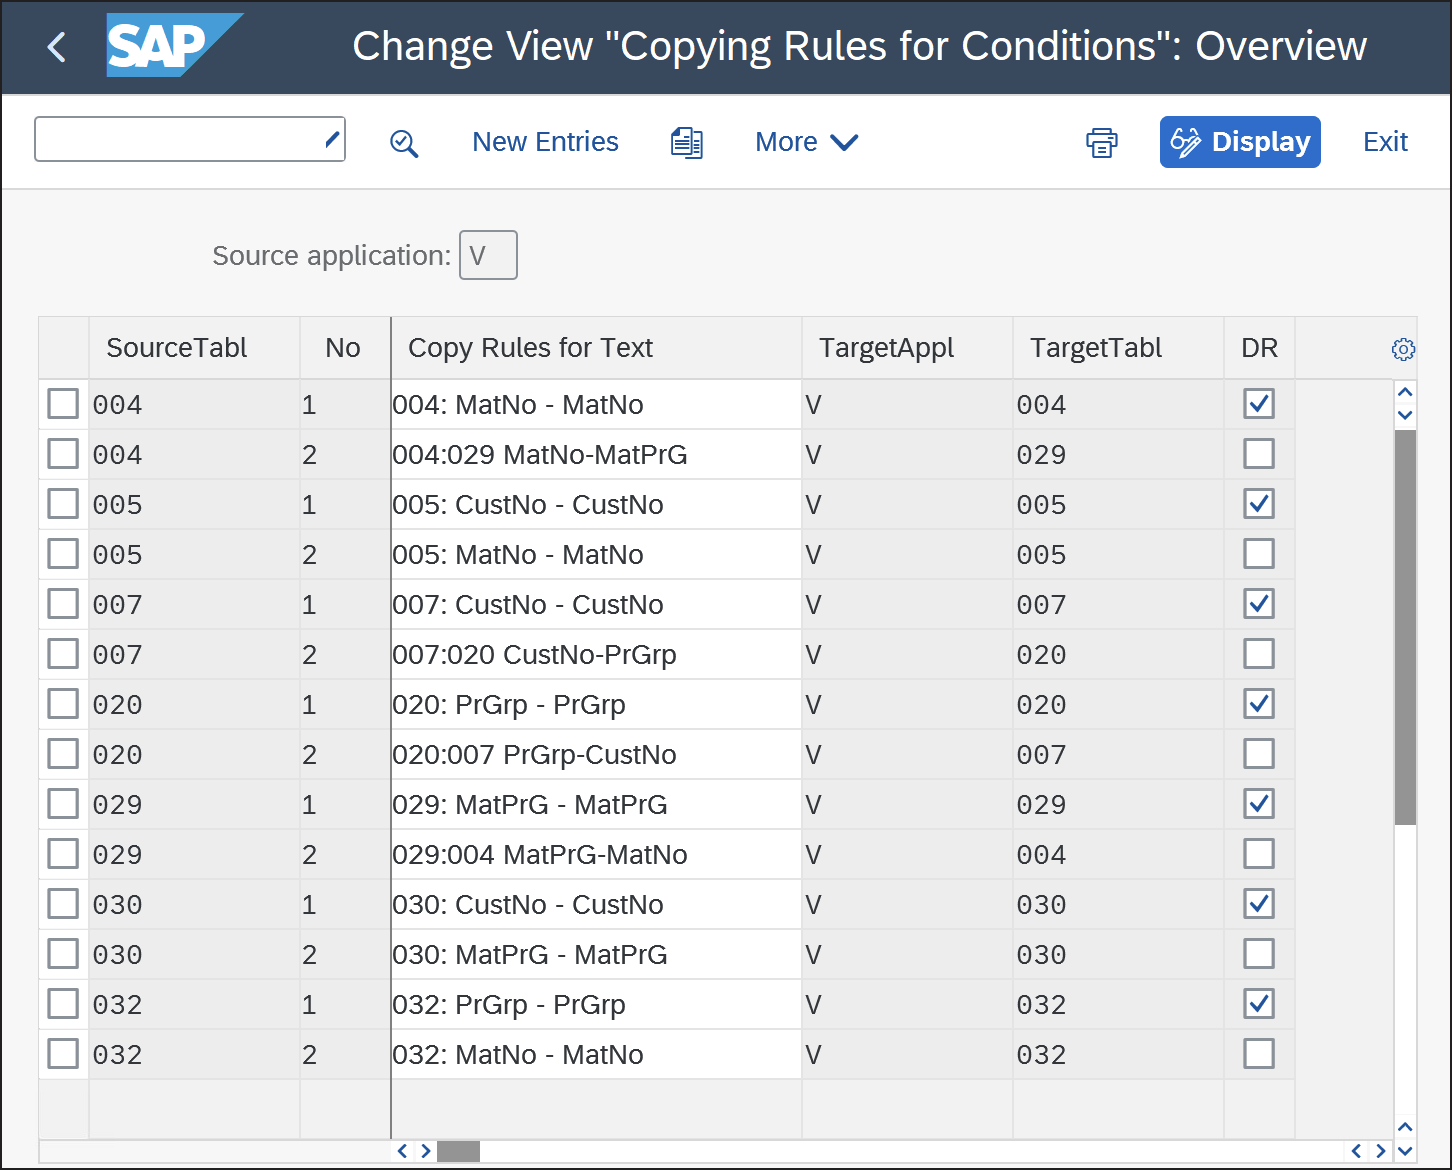Screen dimensions: 1452x1170
Task: Open the print icon
Action: (x=1102, y=143)
